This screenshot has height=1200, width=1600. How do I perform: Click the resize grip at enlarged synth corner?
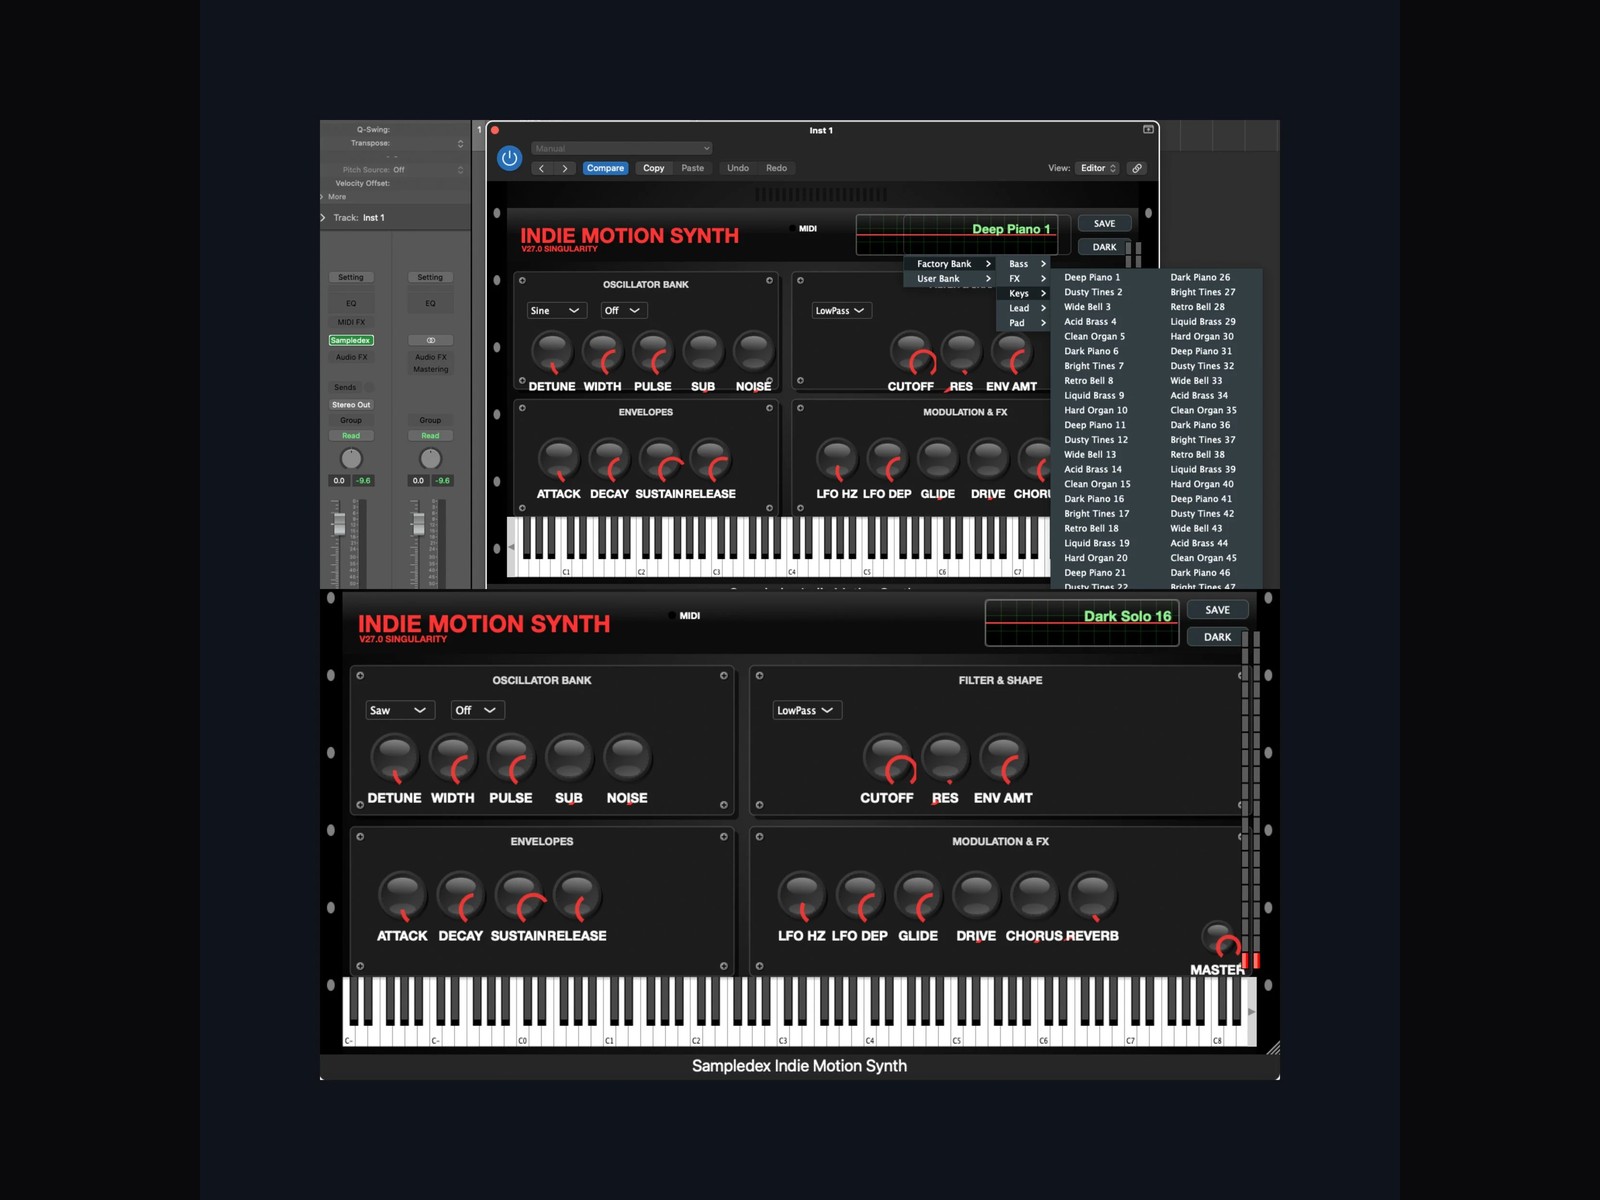1272,1047
